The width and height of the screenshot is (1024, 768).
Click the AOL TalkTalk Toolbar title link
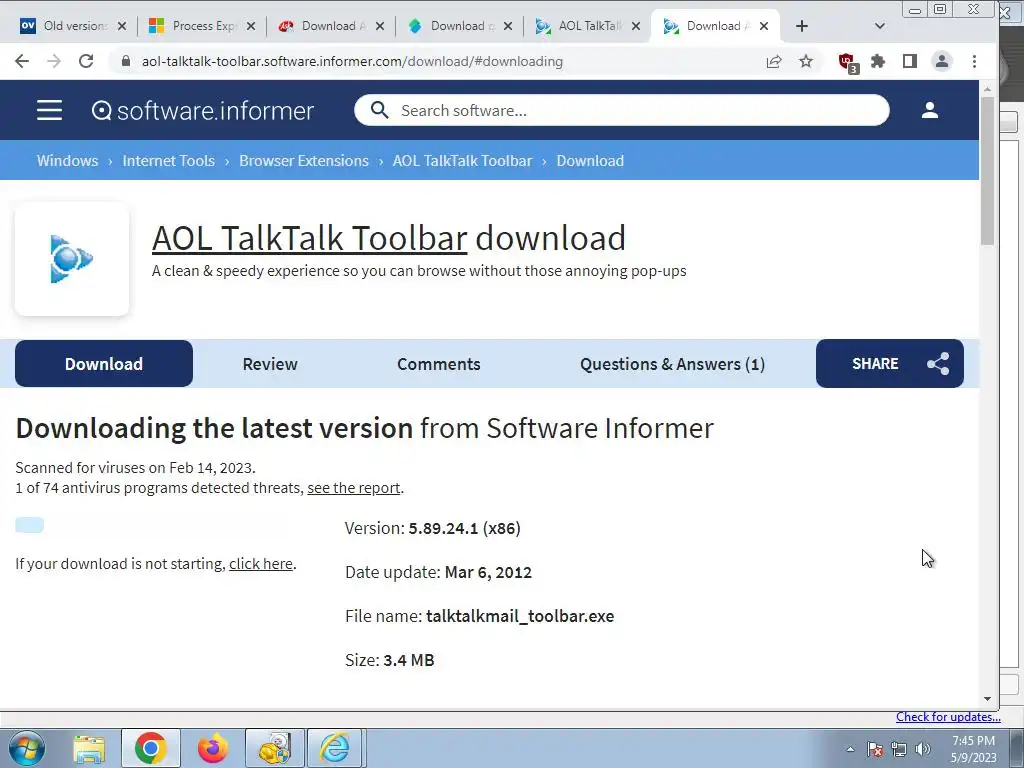point(310,238)
